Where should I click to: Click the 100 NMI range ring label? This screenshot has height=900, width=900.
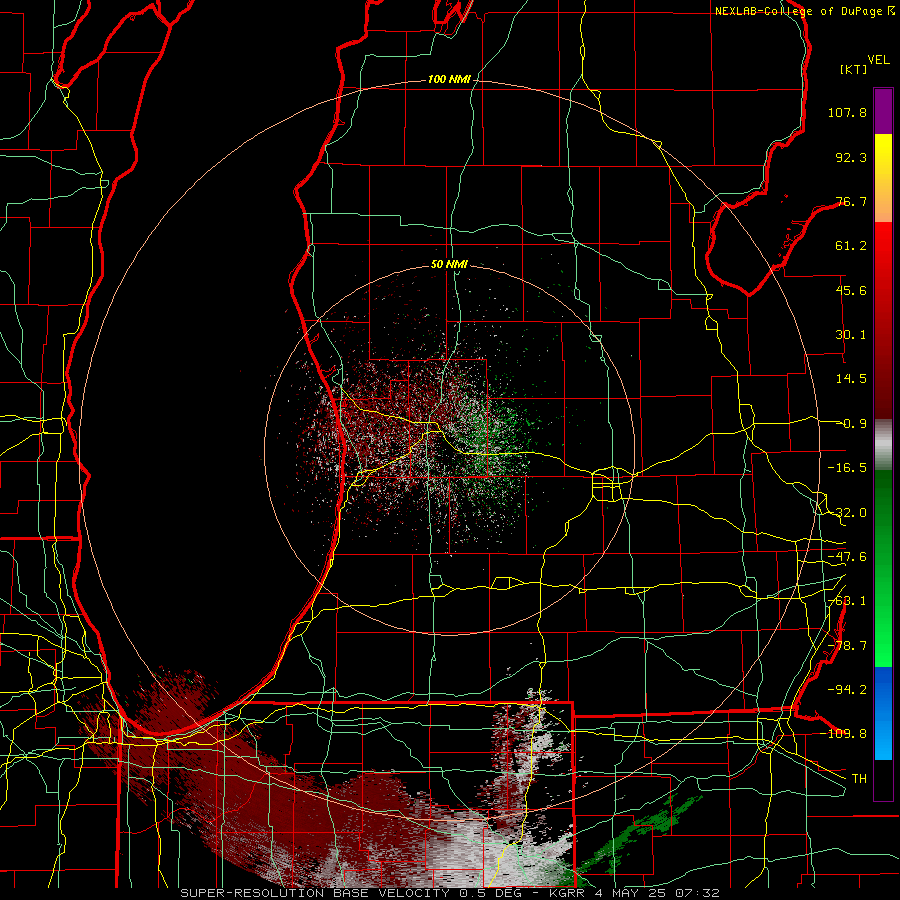click(448, 79)
